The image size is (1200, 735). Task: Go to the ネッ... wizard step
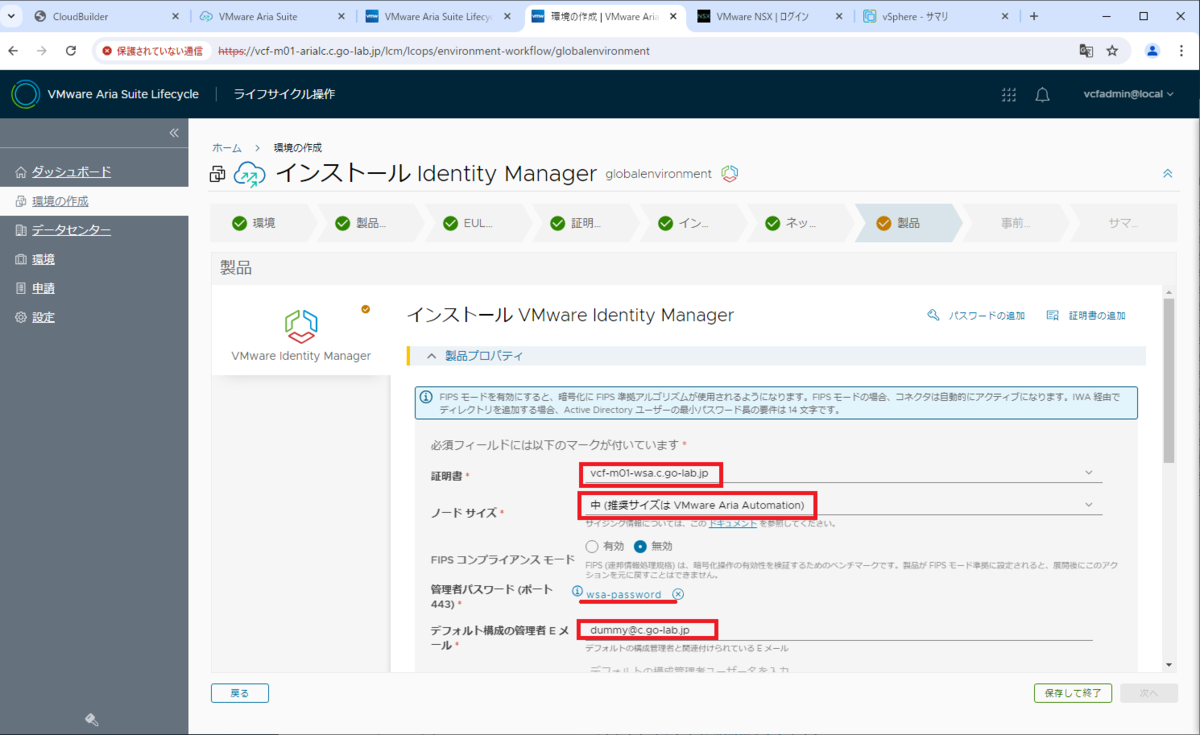(801, 223)
